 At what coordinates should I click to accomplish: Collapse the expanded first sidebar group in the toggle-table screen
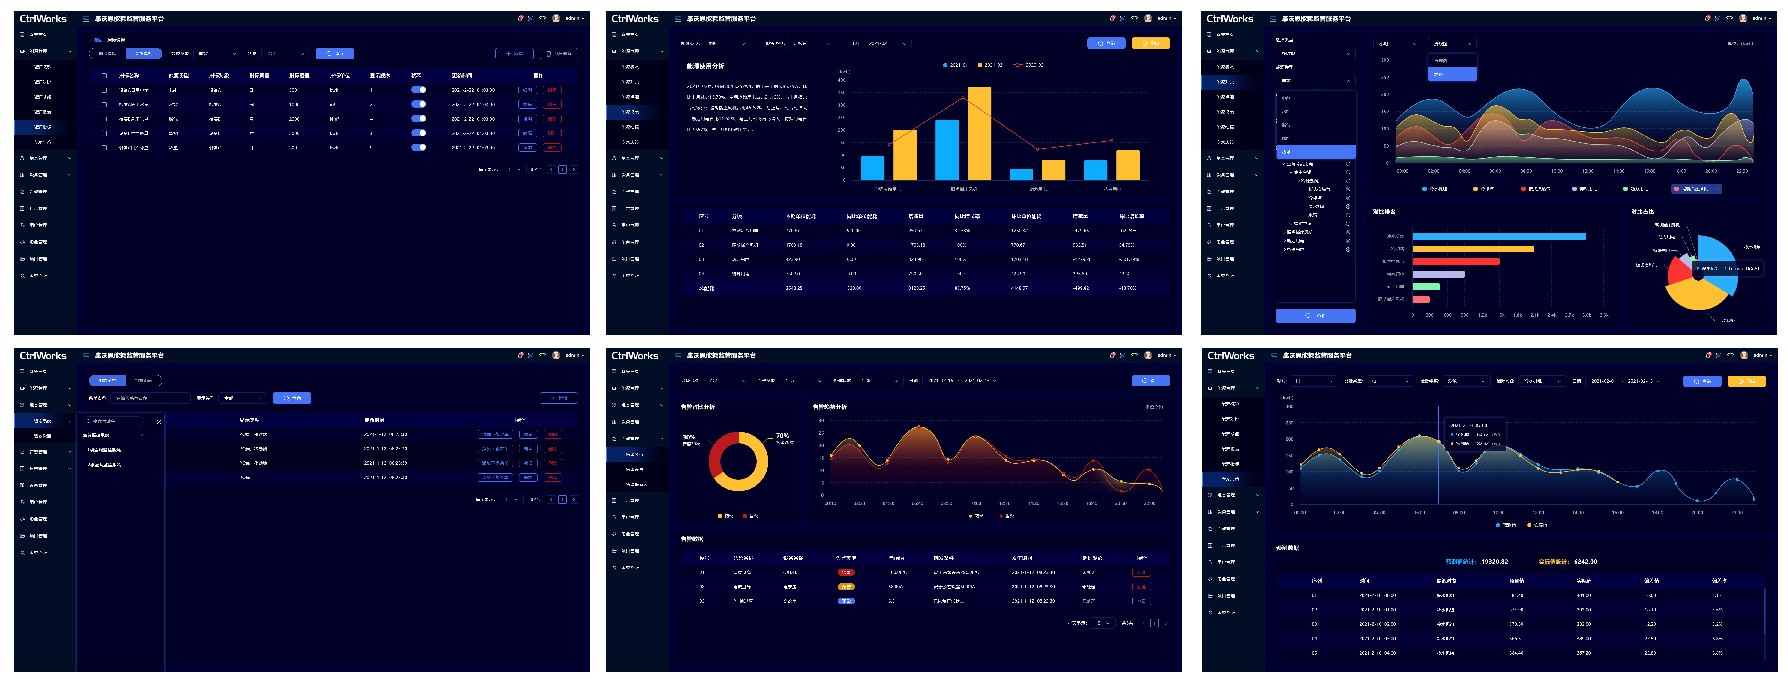pos(45,51)
